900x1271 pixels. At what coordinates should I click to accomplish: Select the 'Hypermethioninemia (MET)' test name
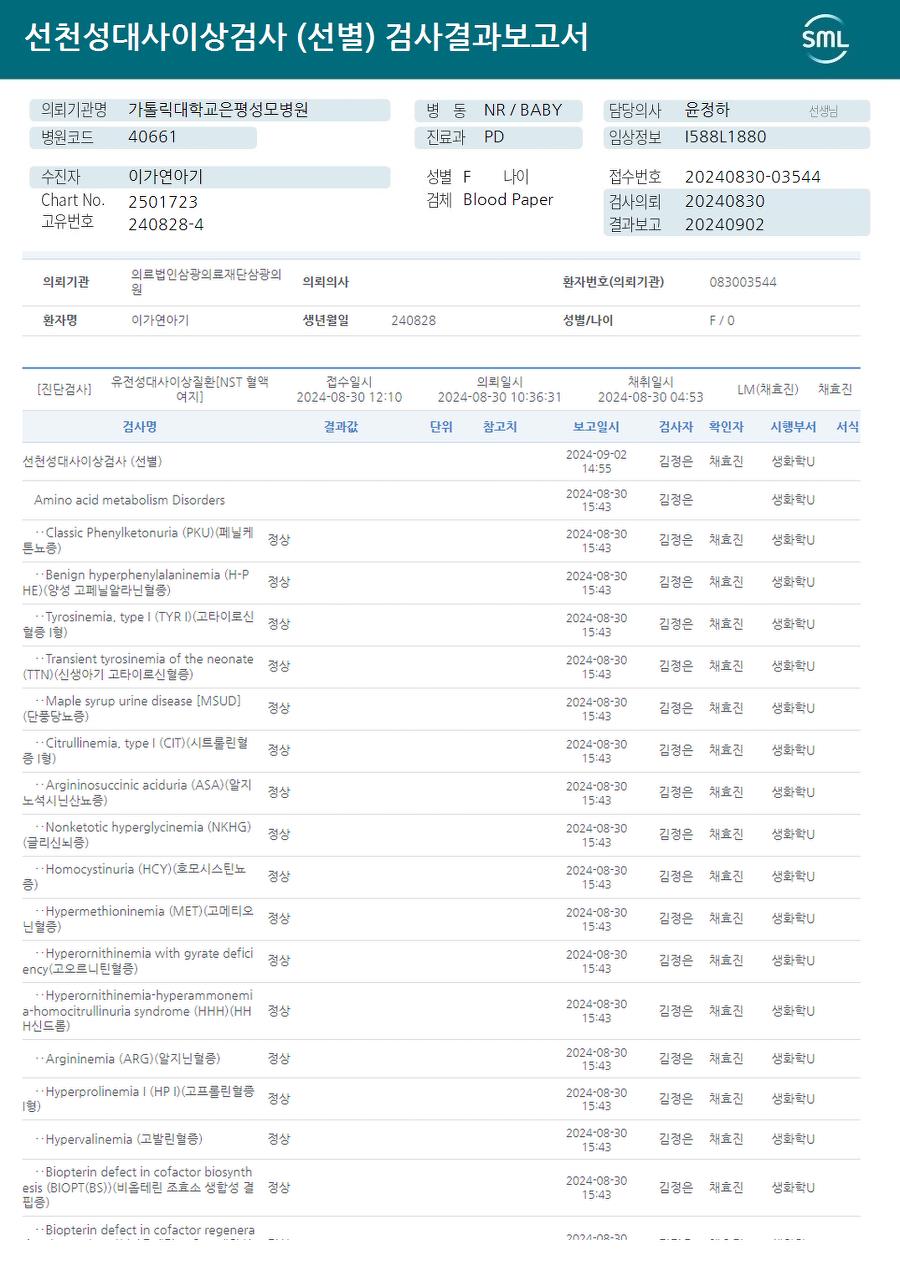click(138, 918)
